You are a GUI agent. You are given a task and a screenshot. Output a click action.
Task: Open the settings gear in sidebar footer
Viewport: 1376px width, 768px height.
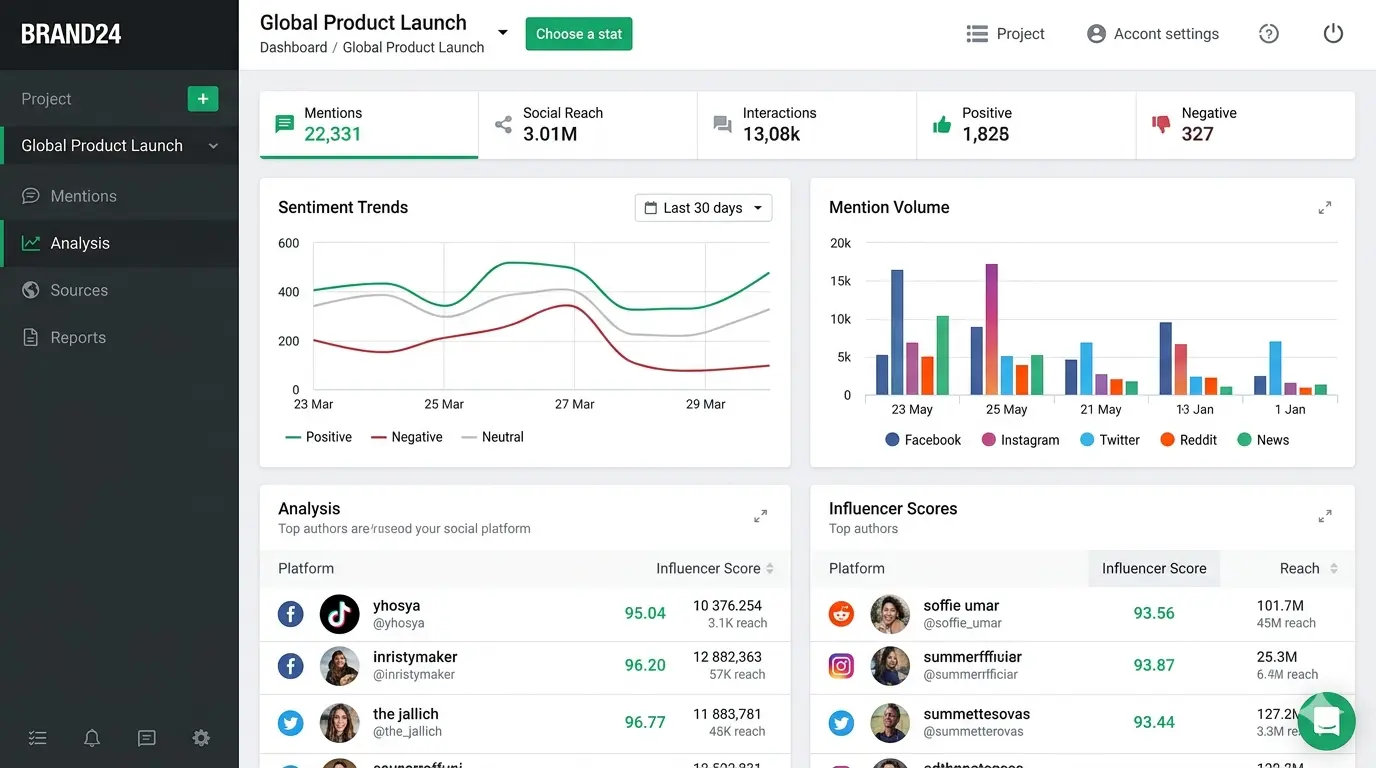point(201,738)
